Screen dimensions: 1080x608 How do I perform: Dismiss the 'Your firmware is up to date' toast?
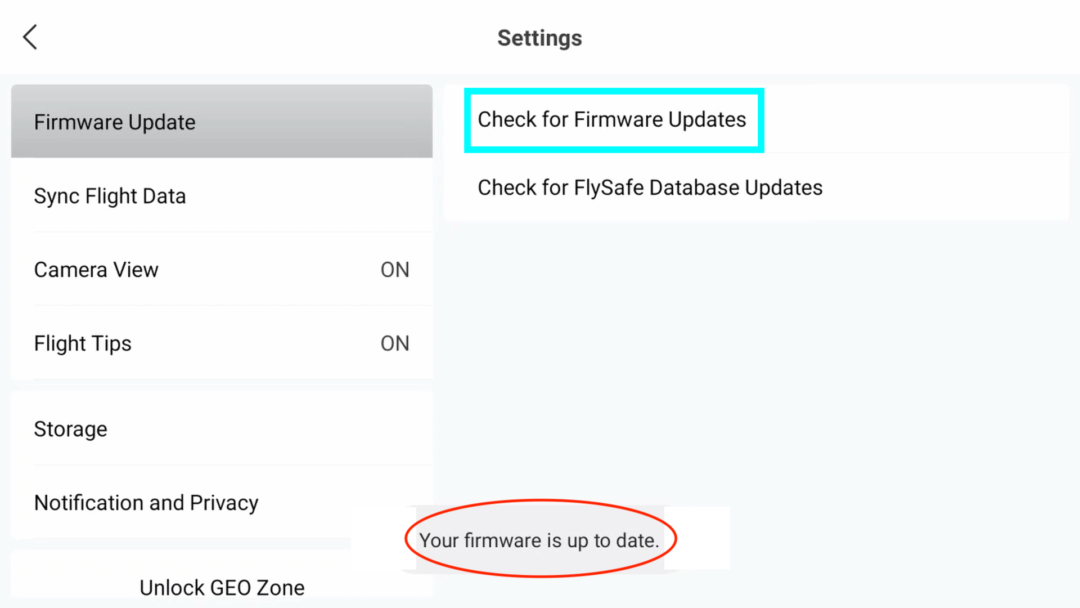click(540, 541)
